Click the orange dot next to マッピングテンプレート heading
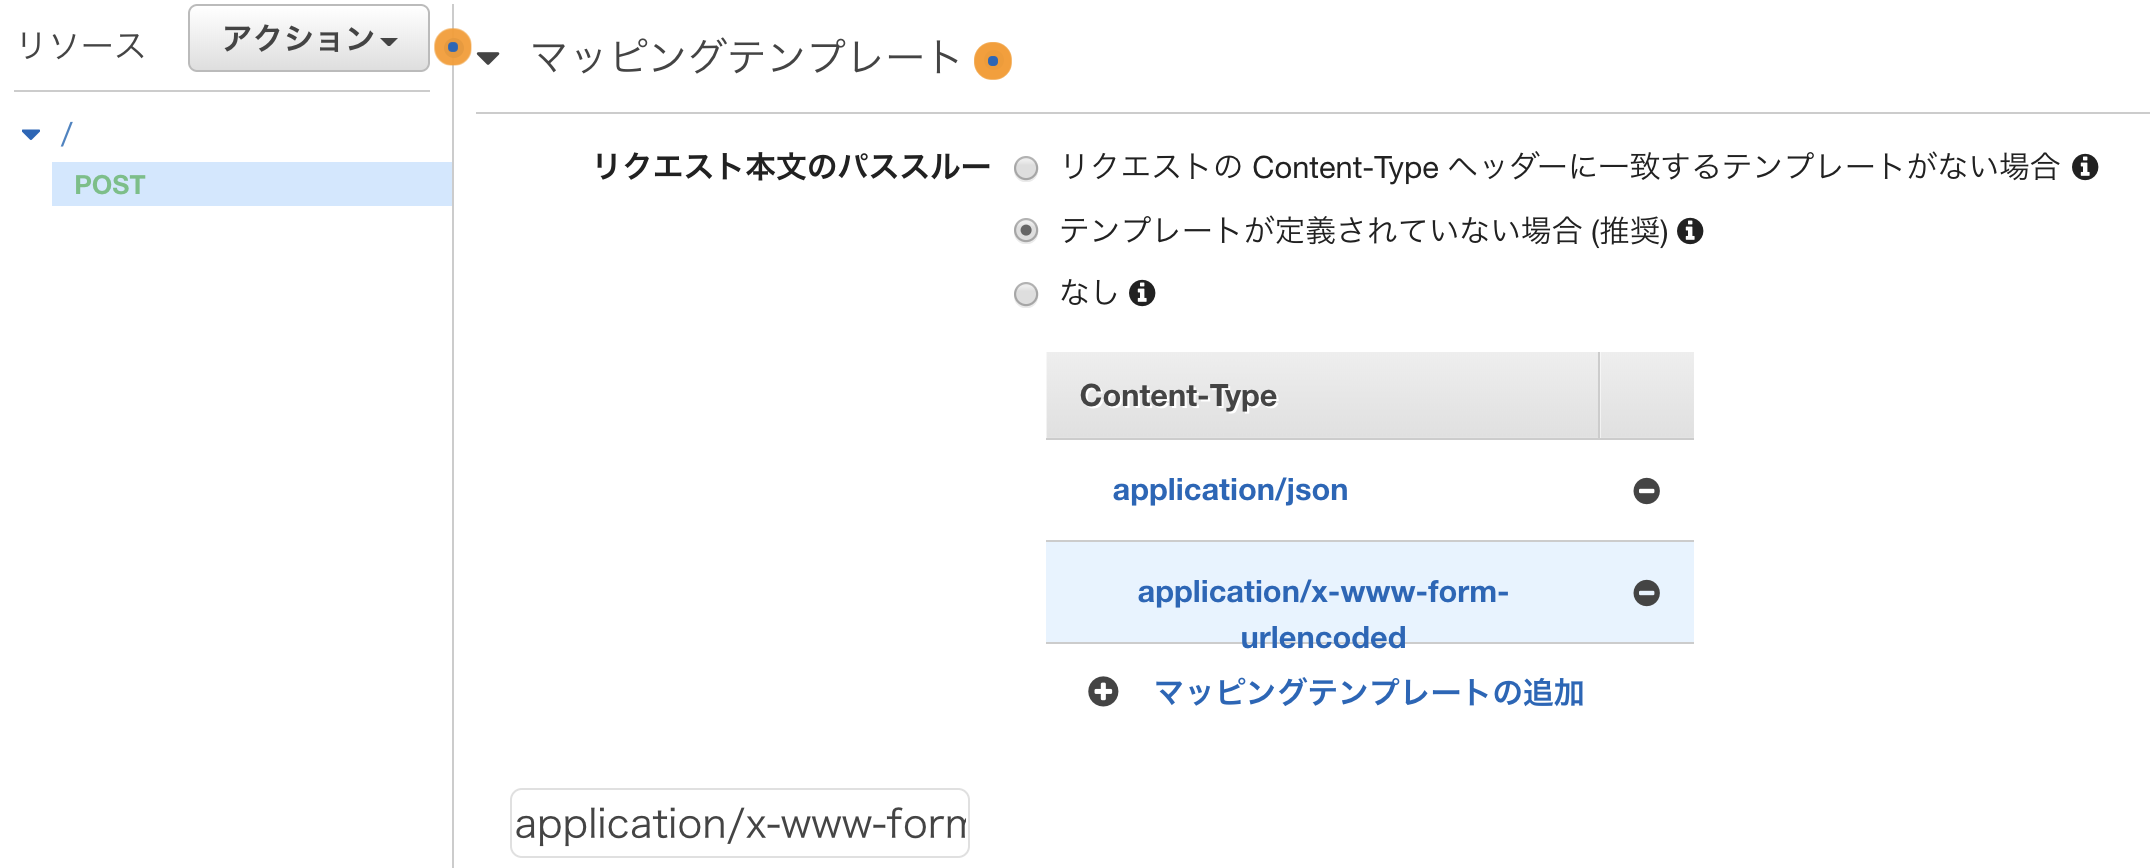 (x=993, y=61)
